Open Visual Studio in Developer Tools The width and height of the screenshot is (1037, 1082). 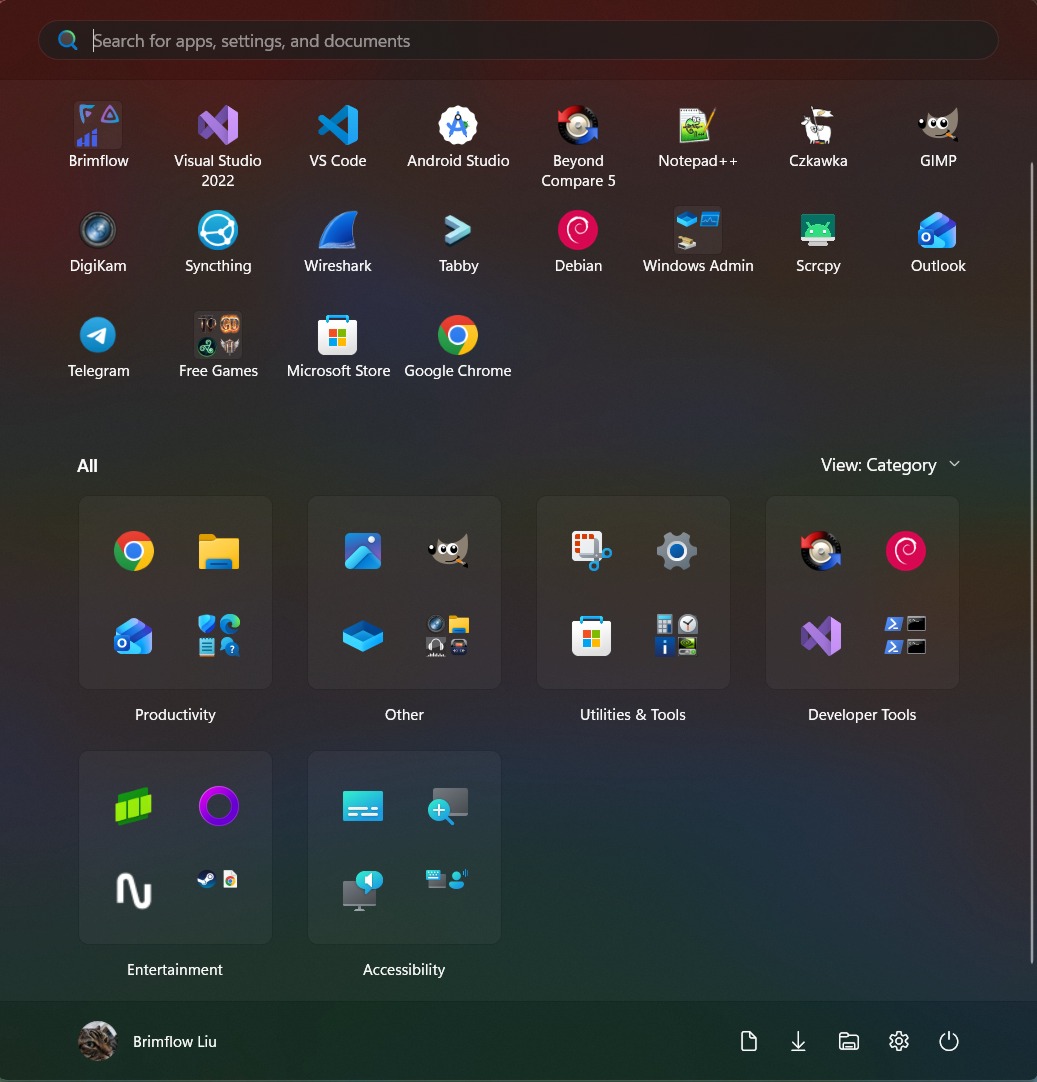[x=820, y=636]
